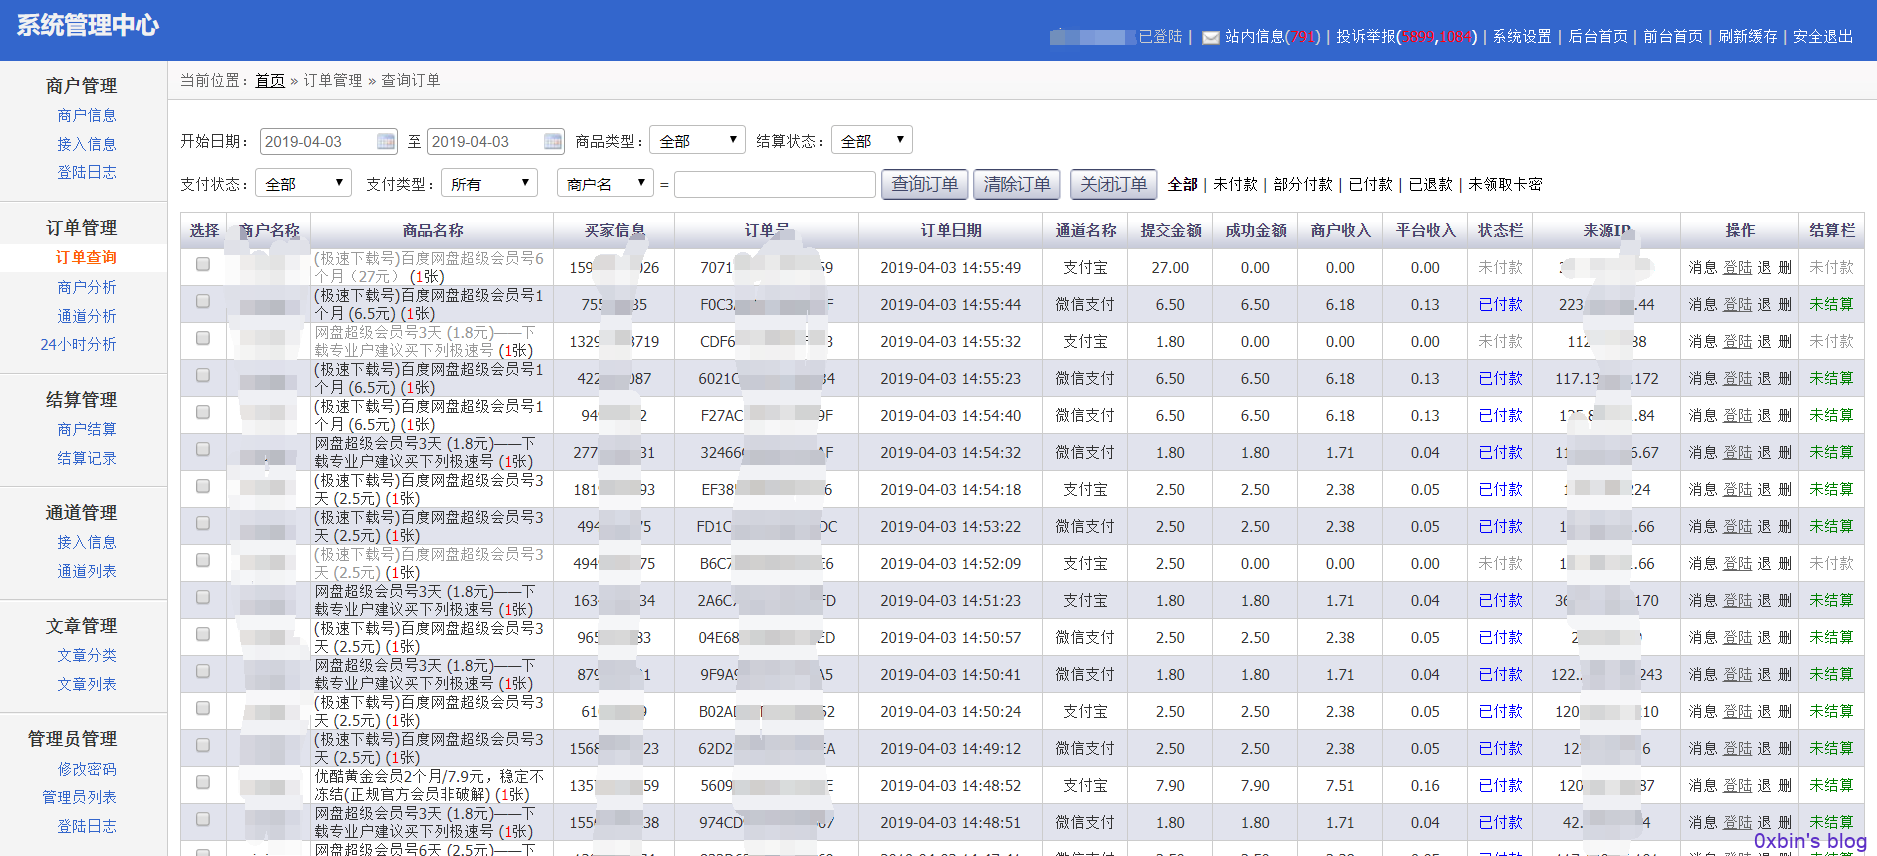Click the 首页 breadcrumb link
Screen dimensions: 1877x856
point(270,80)
